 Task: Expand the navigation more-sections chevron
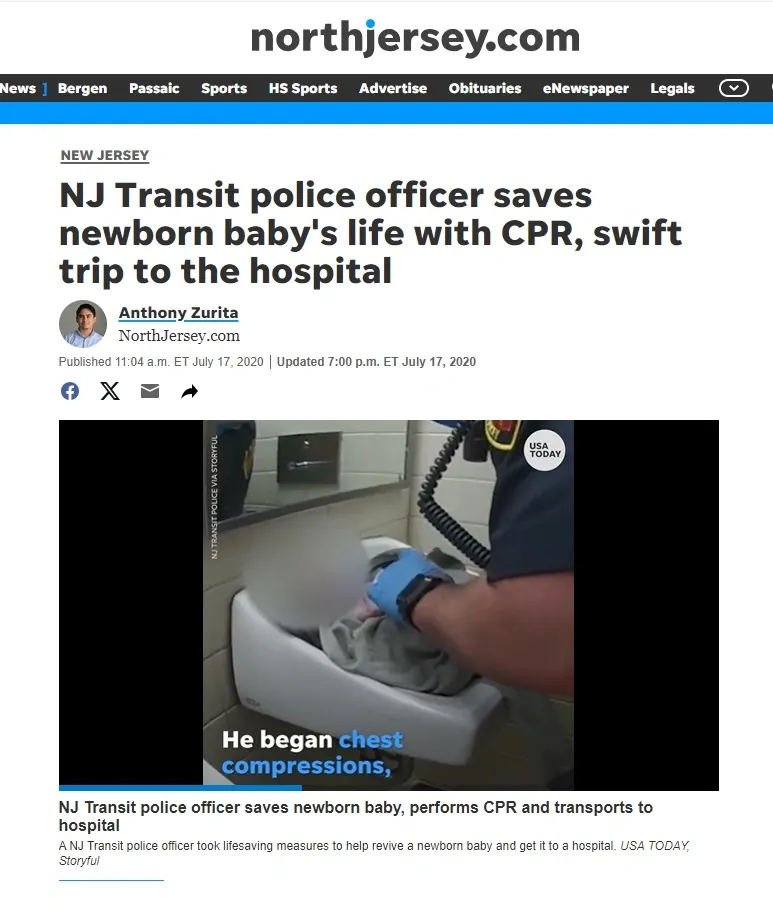734,88
